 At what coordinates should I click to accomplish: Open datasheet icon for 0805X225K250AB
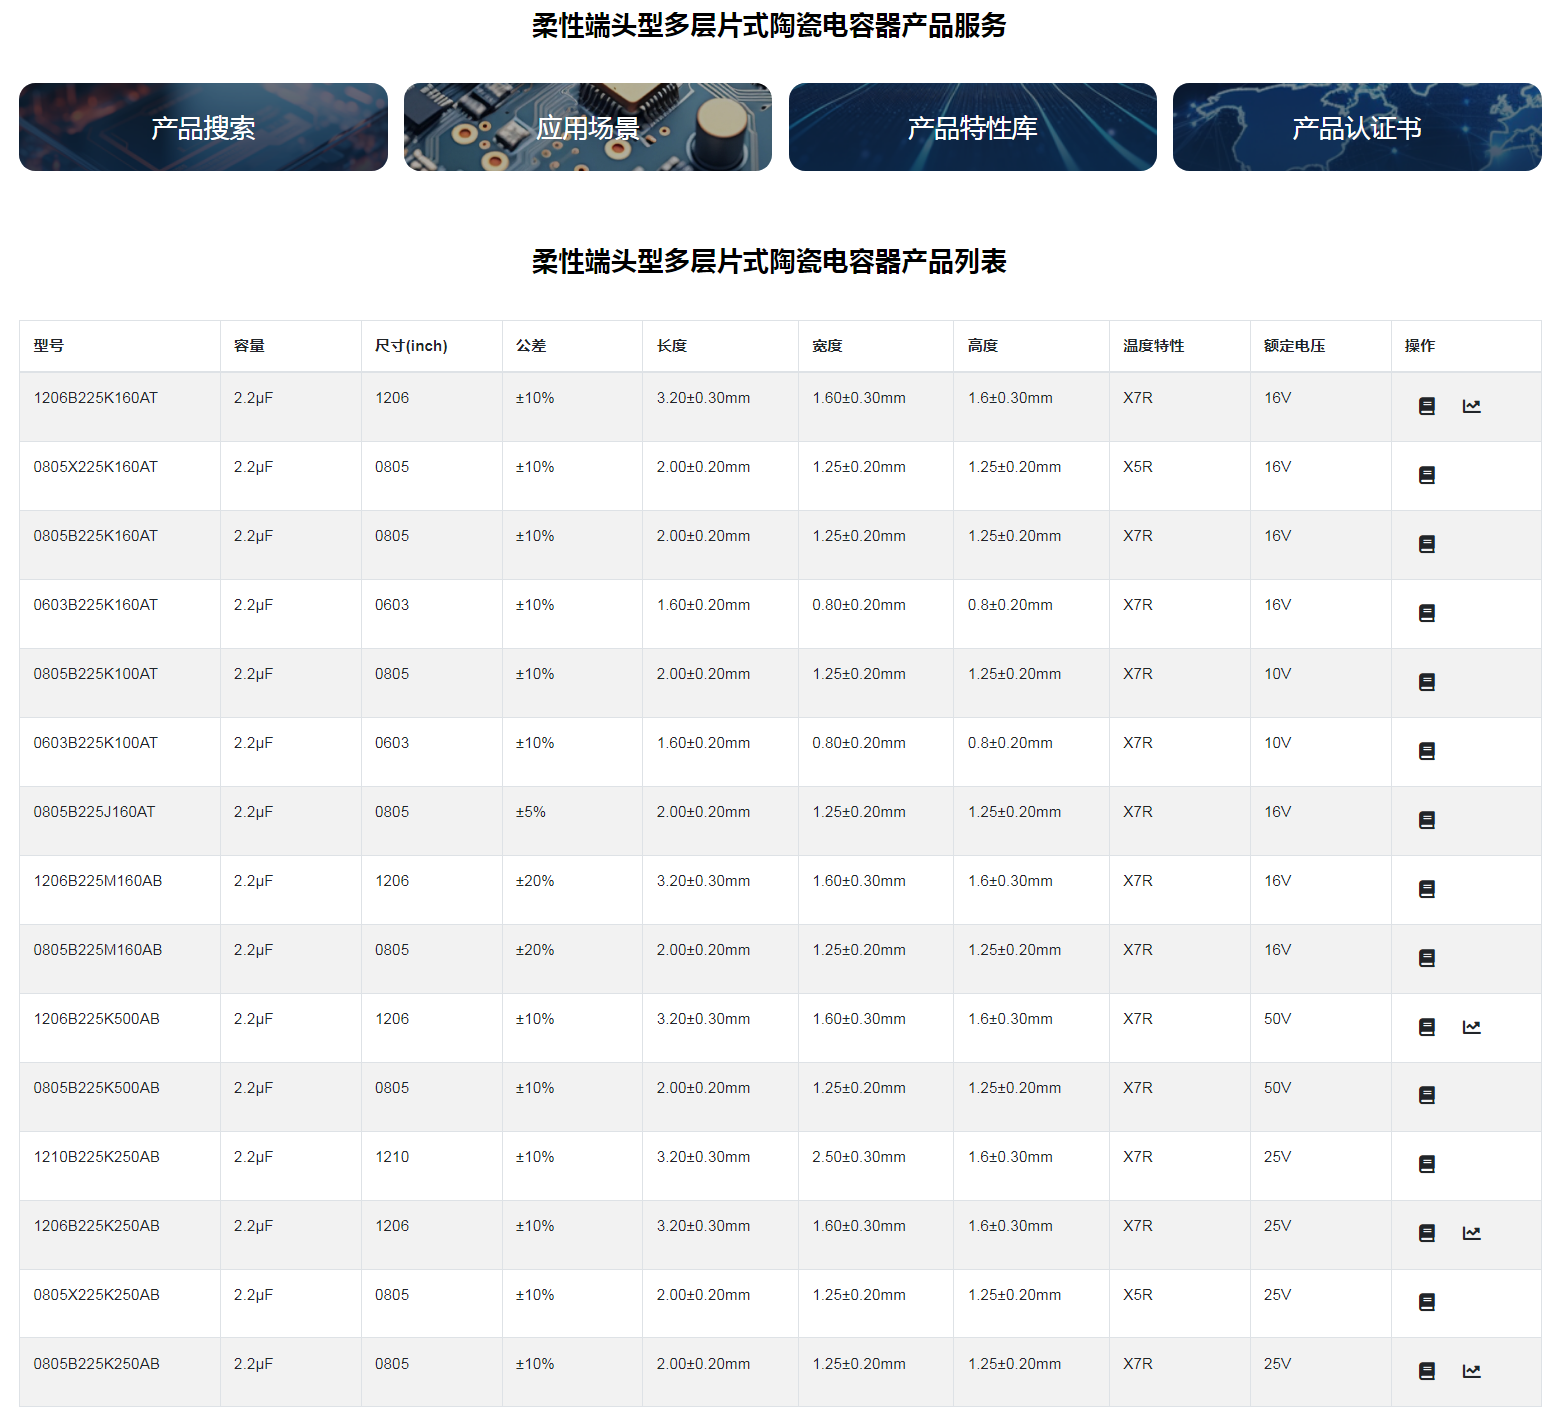click(x=1427, y=1302)
